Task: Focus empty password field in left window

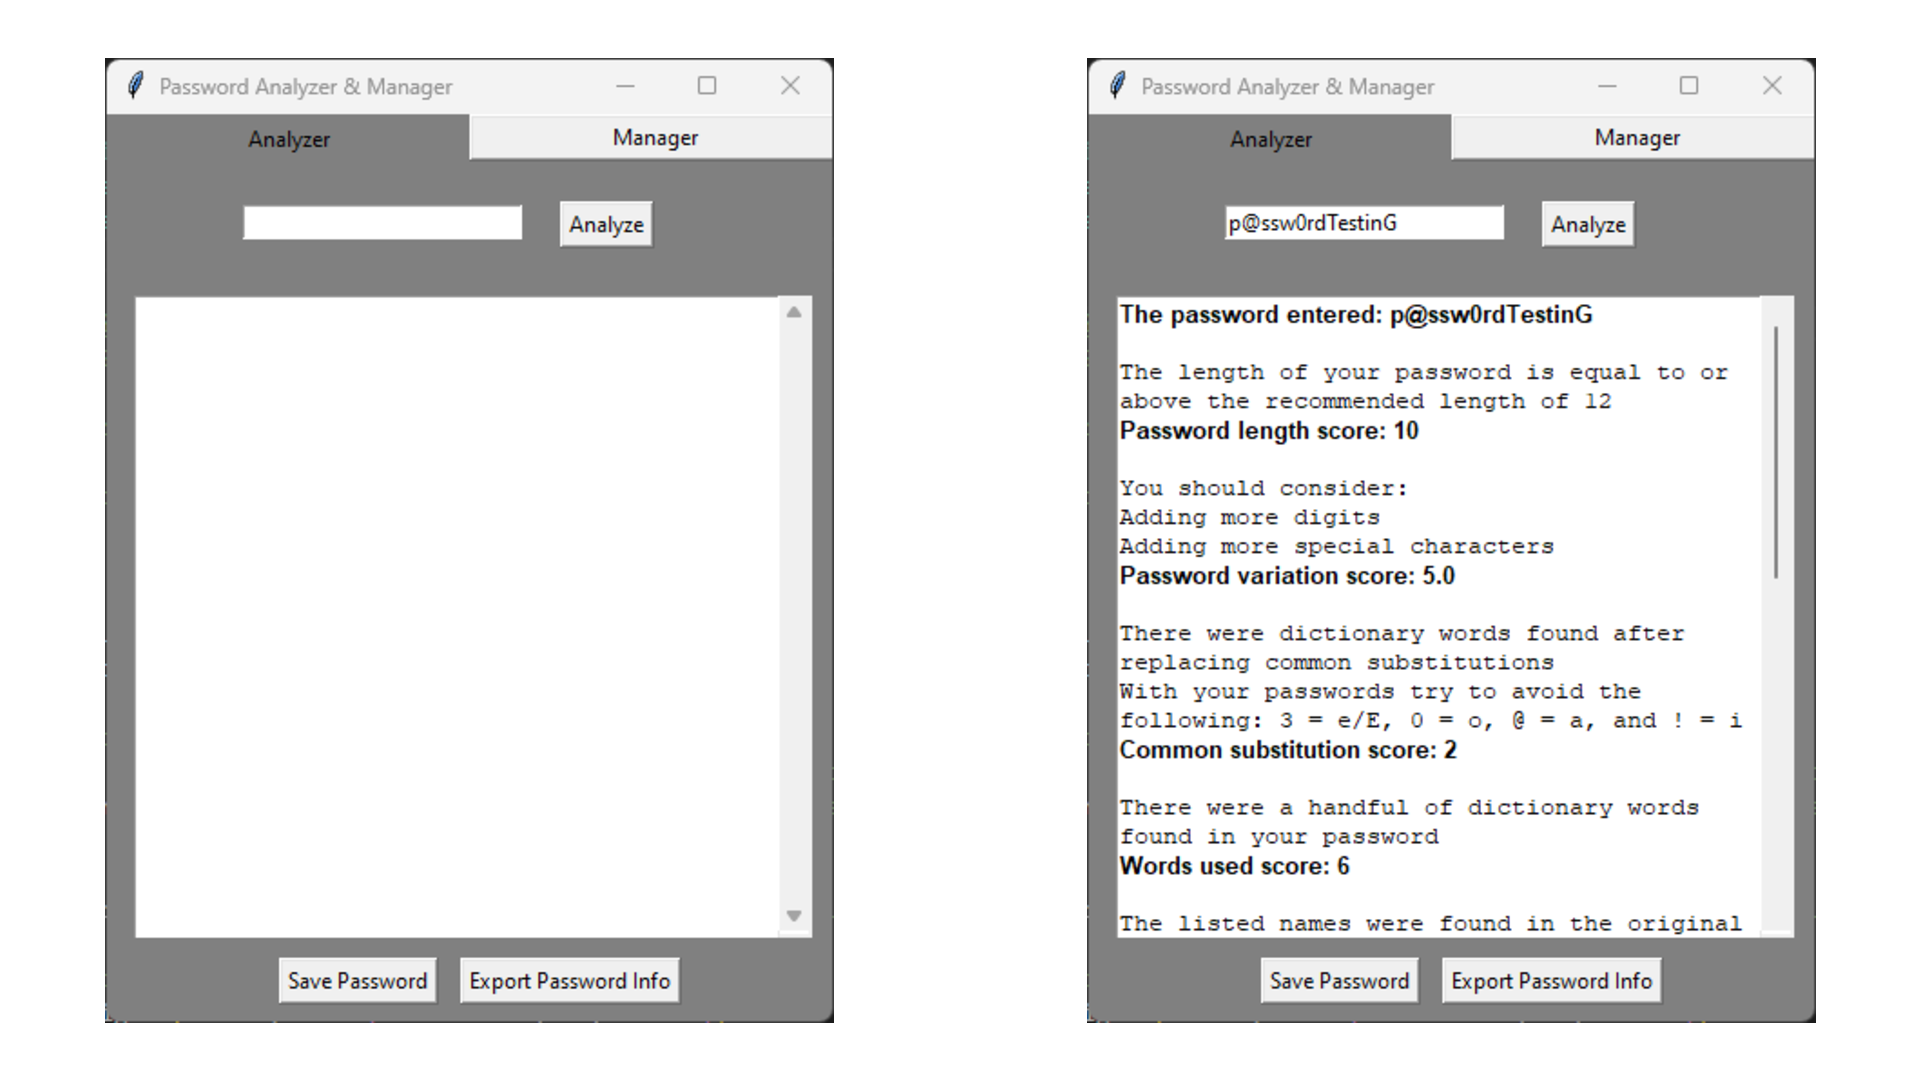Action: (382, 223)
